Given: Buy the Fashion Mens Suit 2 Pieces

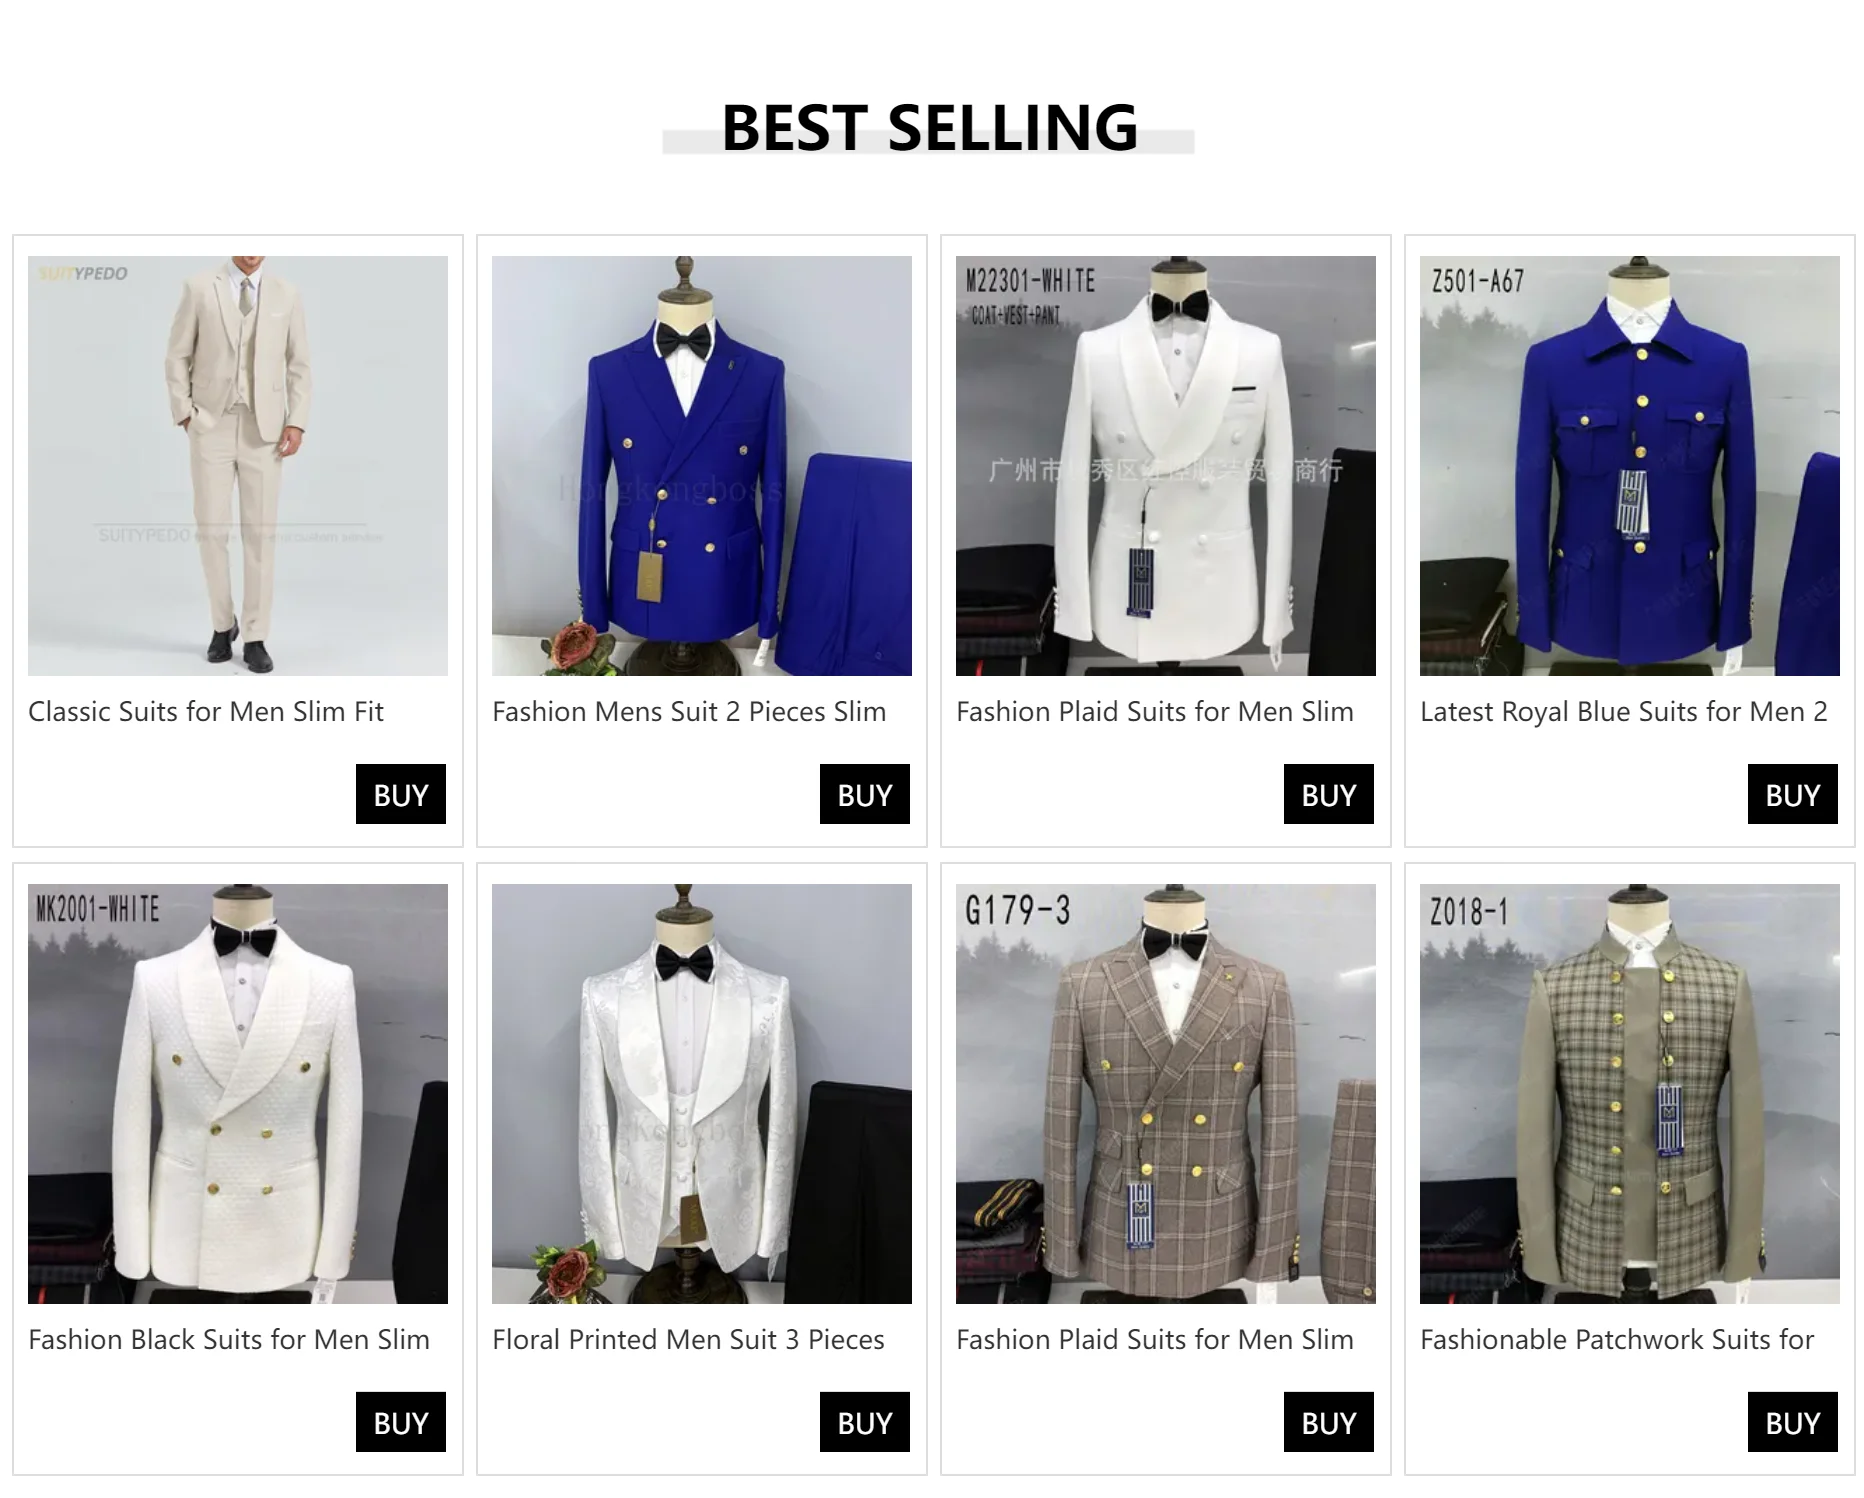Looking at the screenshot, I should click(x=865, y=794).
